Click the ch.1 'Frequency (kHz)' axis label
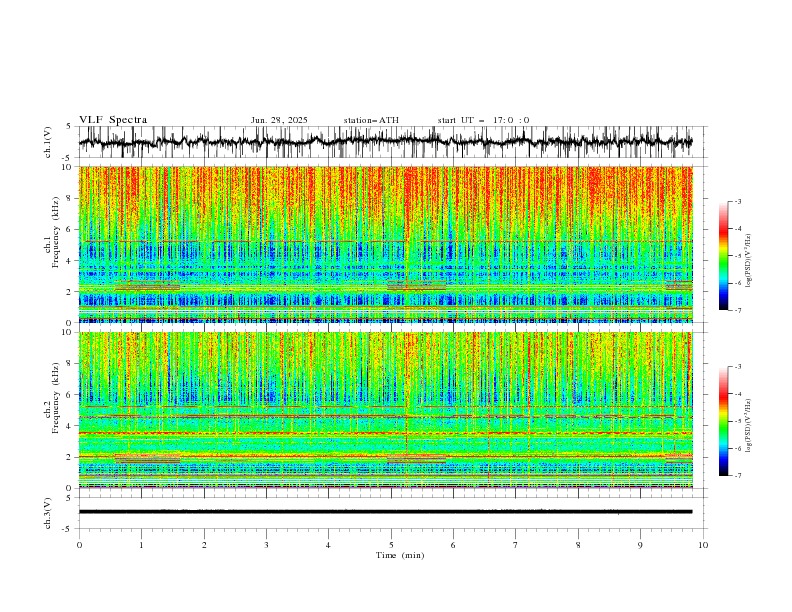This screenshot has height=612, width=792. click(x=56, y=232)
